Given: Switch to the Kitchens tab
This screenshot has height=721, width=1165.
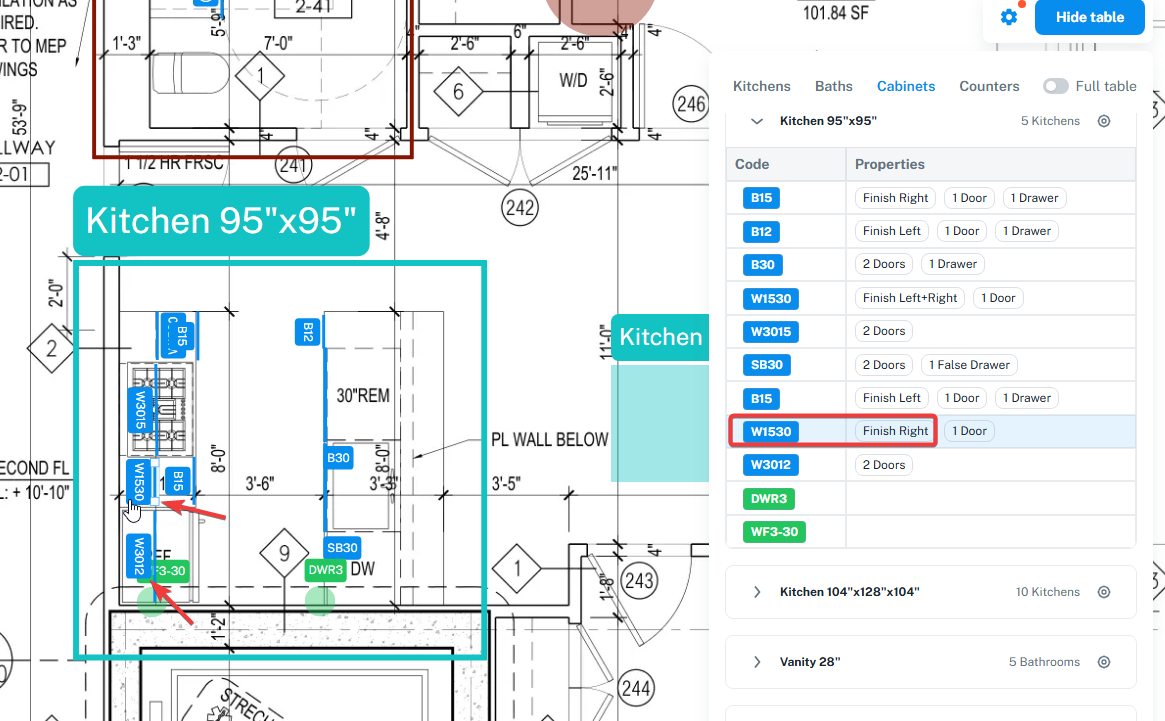Looking at the screenshot, I should point(762,86).
